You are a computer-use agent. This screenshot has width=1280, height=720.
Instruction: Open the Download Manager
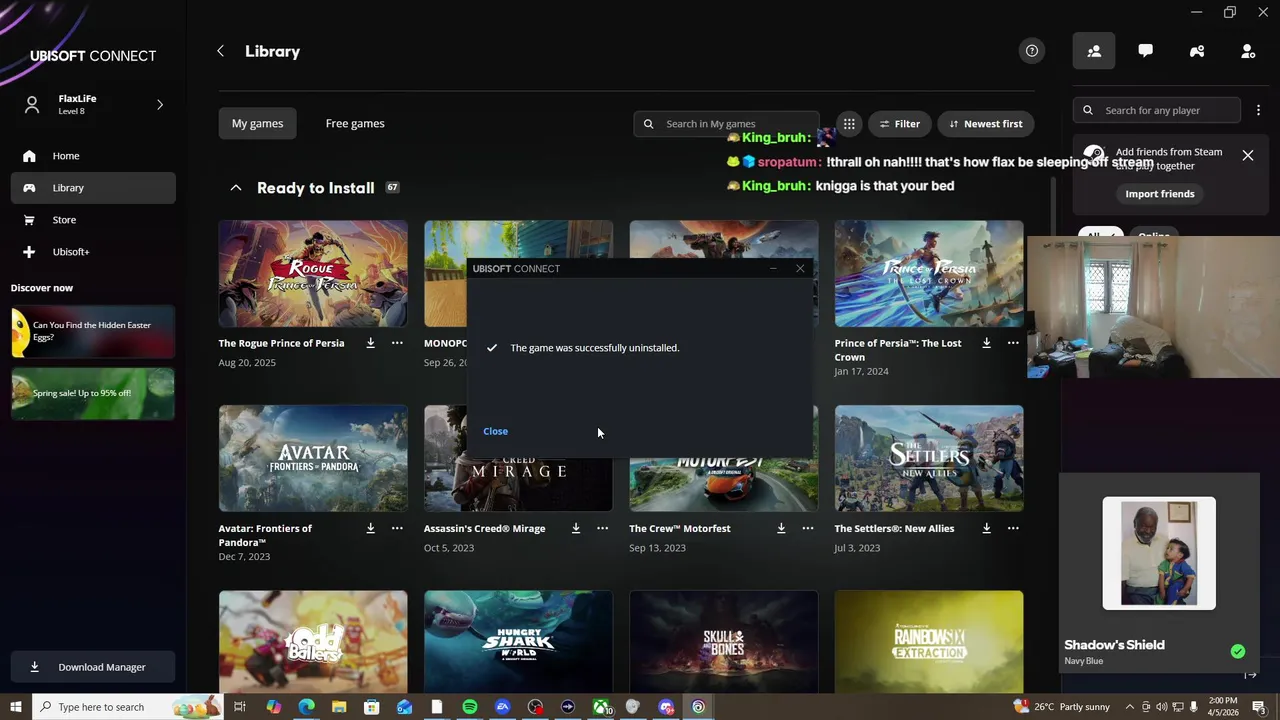coord(93,667)
